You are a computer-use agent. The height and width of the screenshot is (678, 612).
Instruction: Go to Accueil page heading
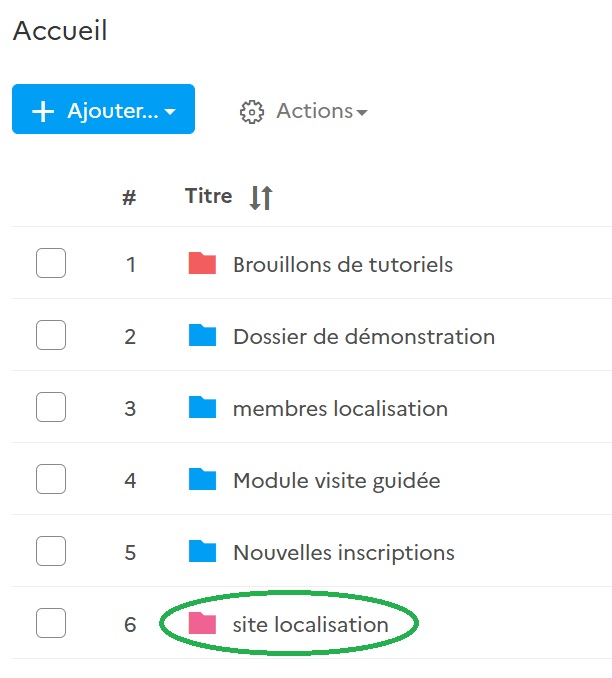60,31
